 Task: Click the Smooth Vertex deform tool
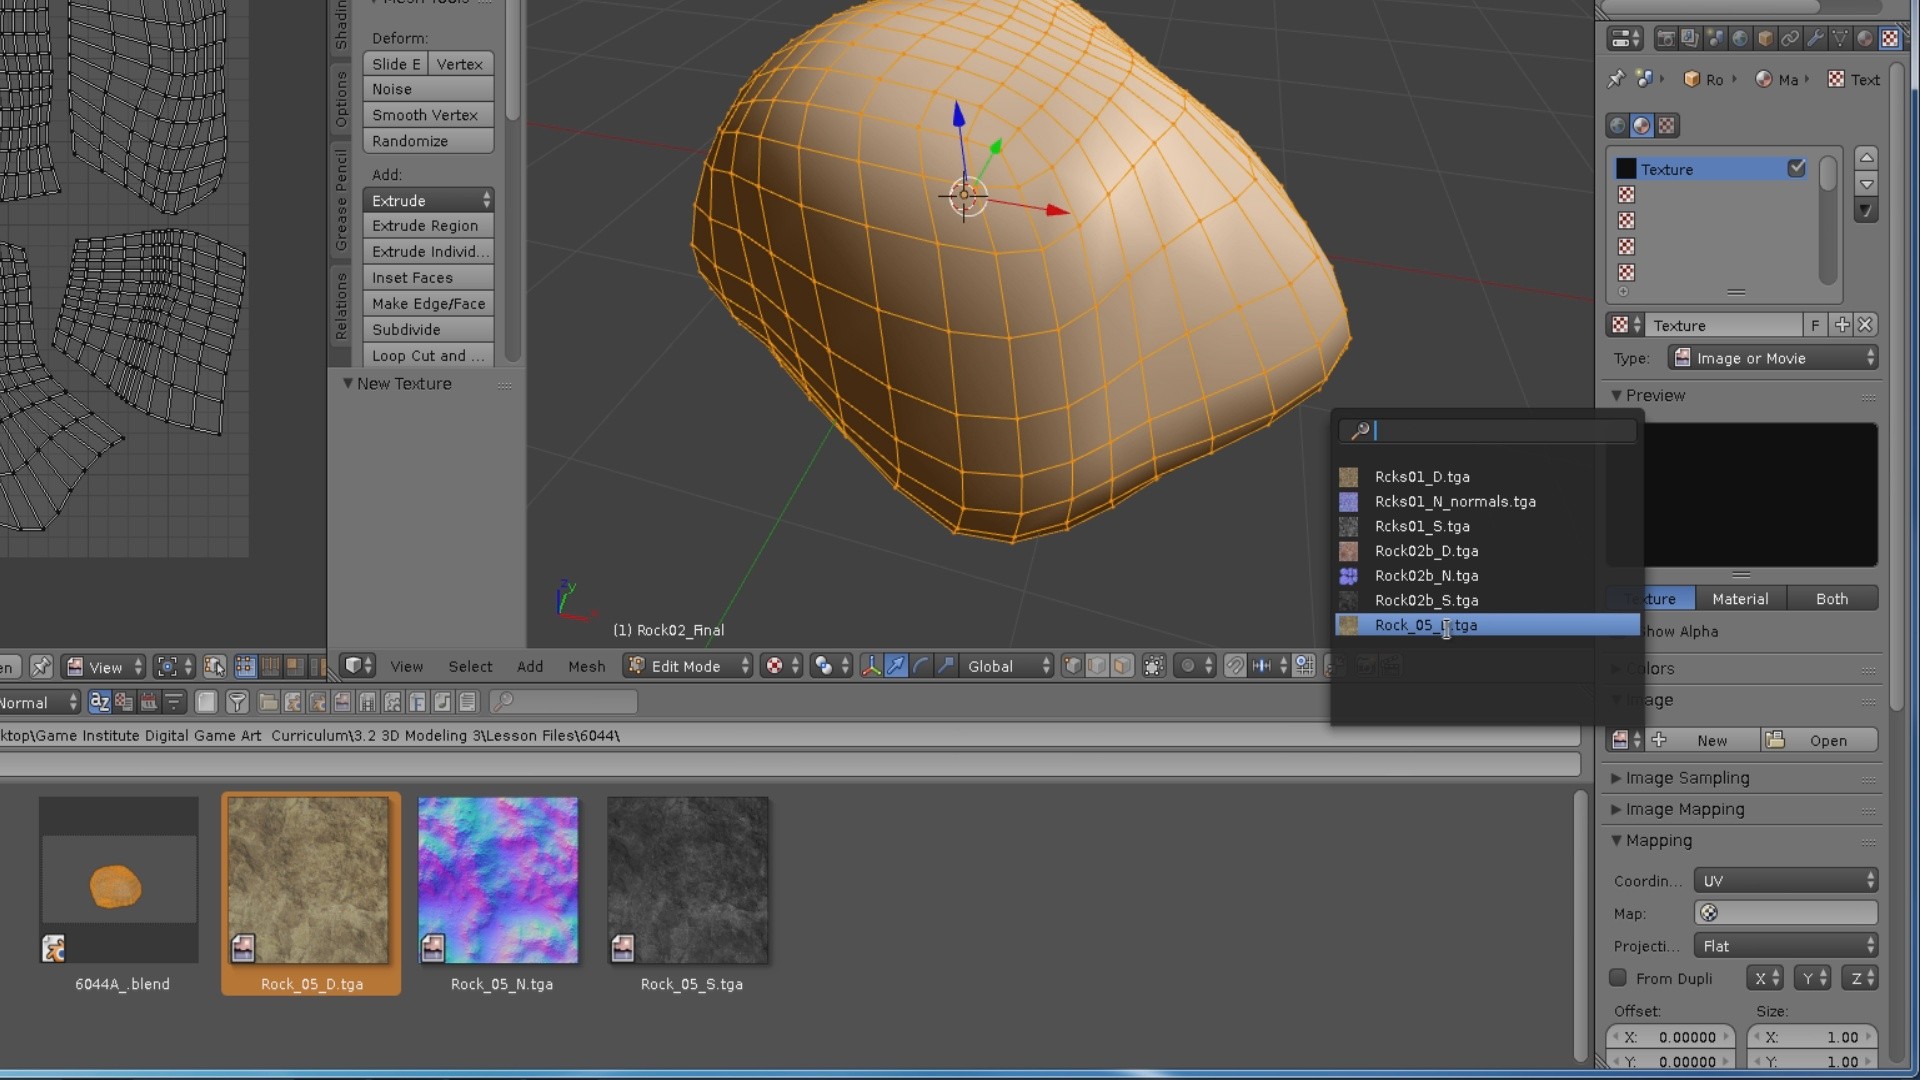click(426, 115)
